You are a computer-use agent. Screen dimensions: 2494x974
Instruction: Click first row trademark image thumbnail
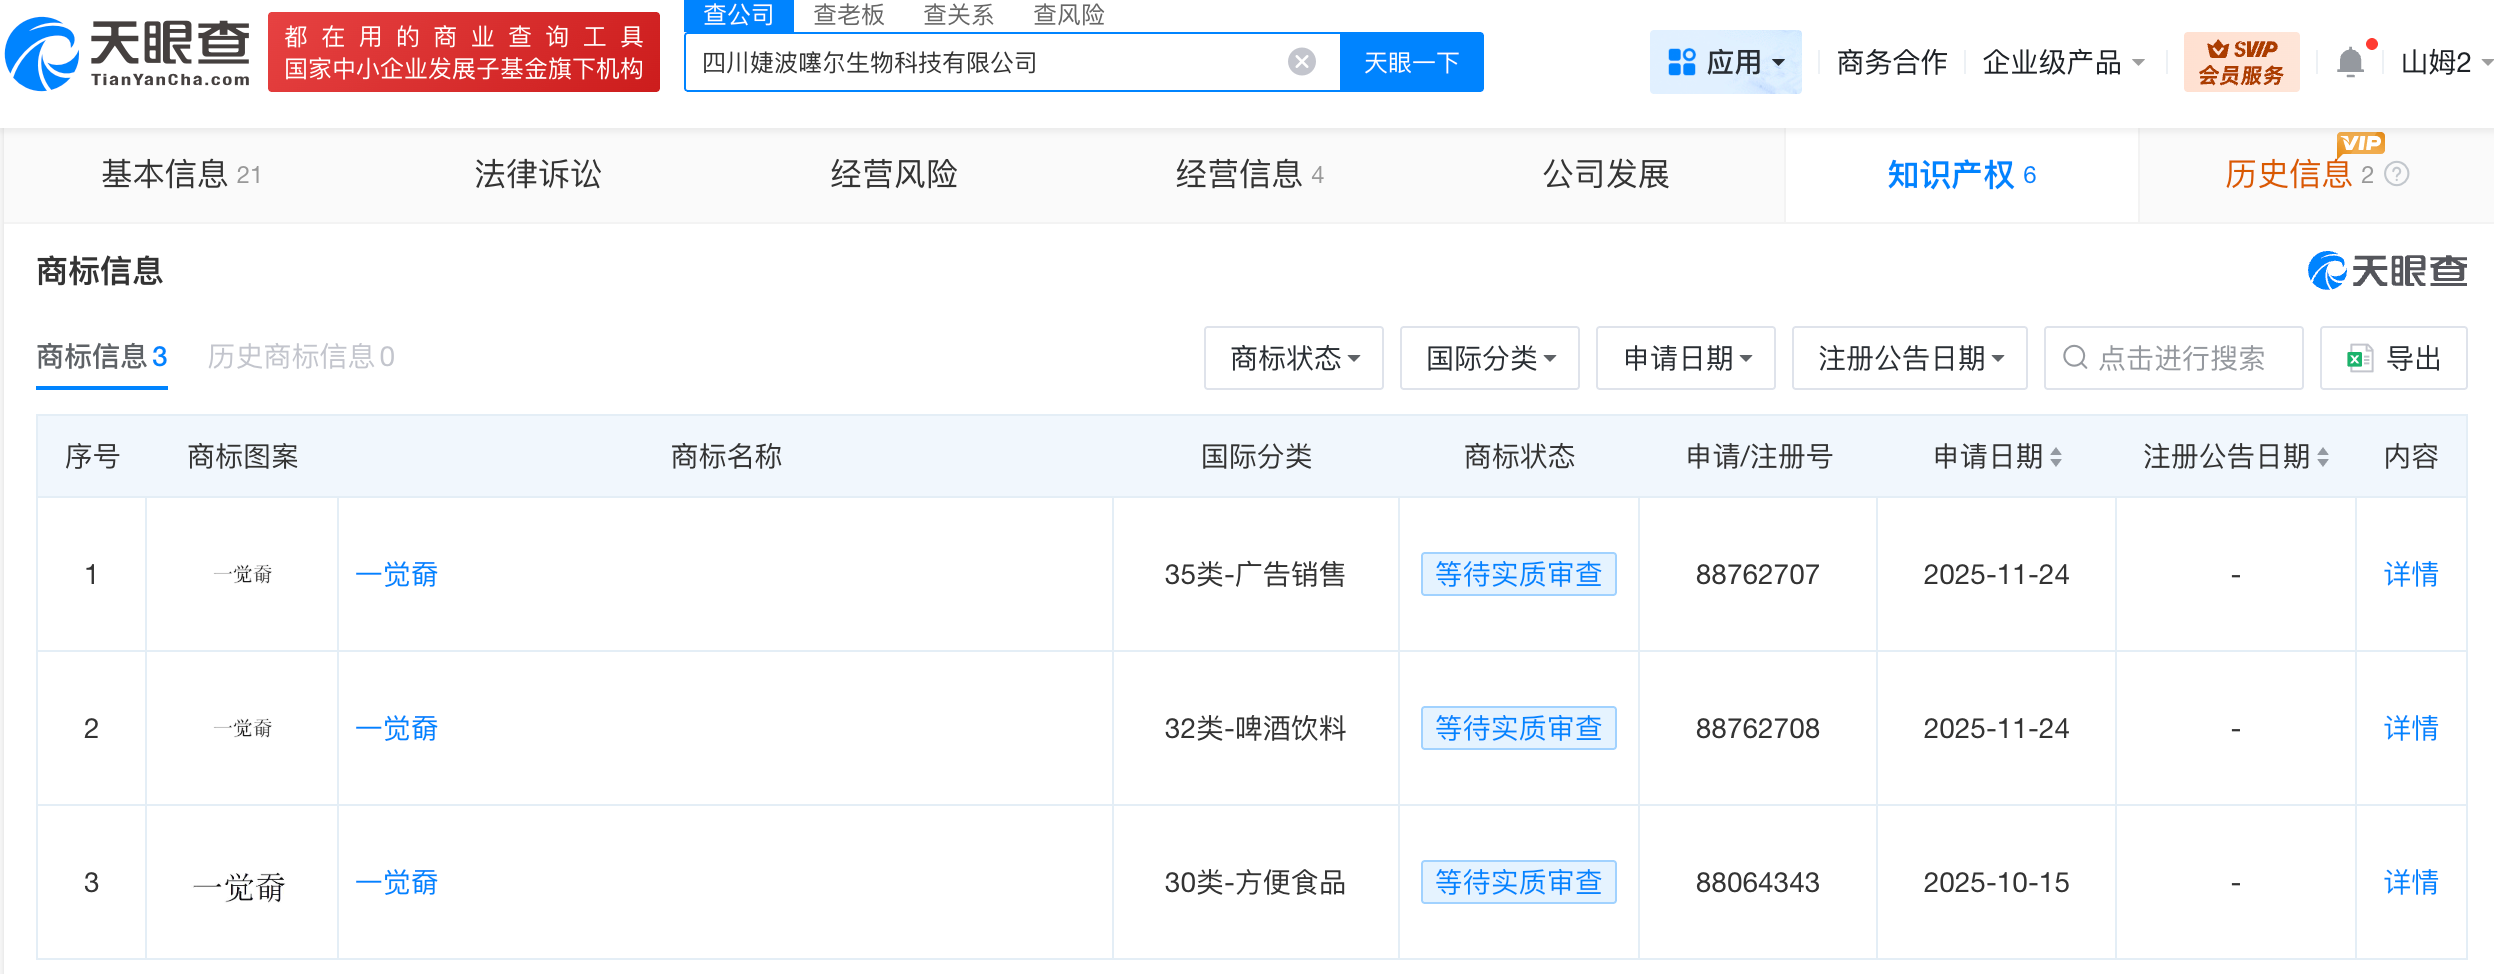pos(242,574)
